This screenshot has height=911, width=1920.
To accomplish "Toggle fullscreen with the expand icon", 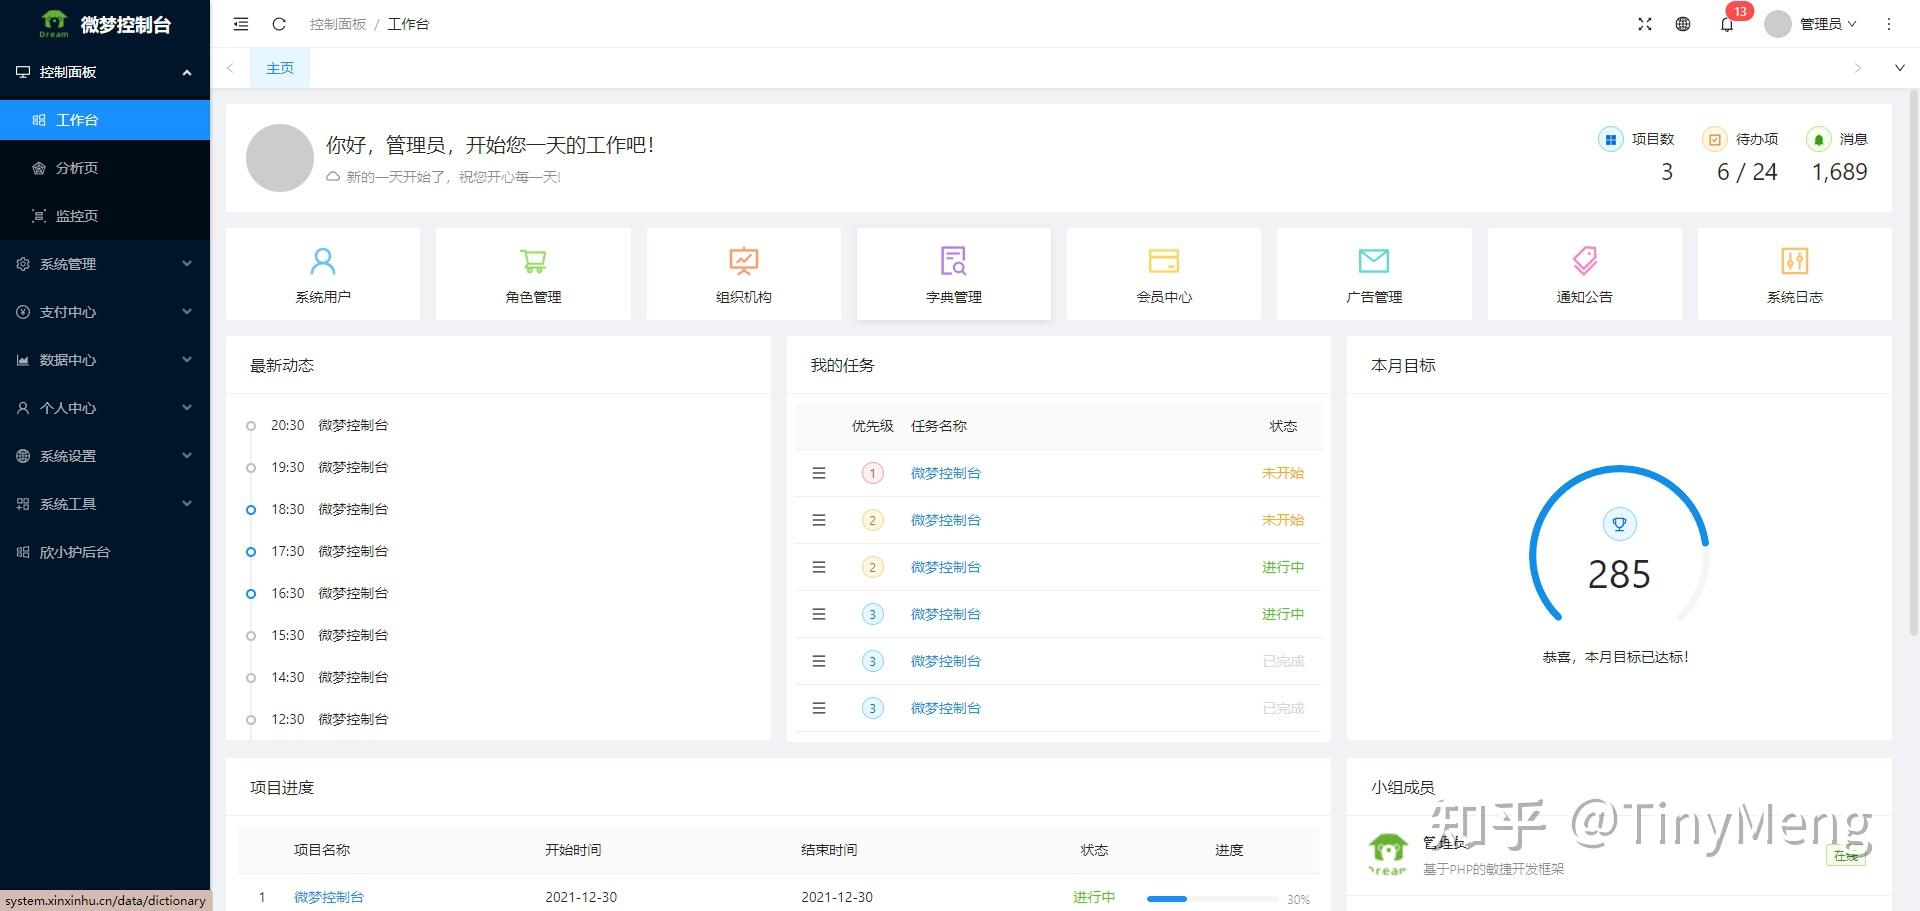I will (x=1645, y=24).
